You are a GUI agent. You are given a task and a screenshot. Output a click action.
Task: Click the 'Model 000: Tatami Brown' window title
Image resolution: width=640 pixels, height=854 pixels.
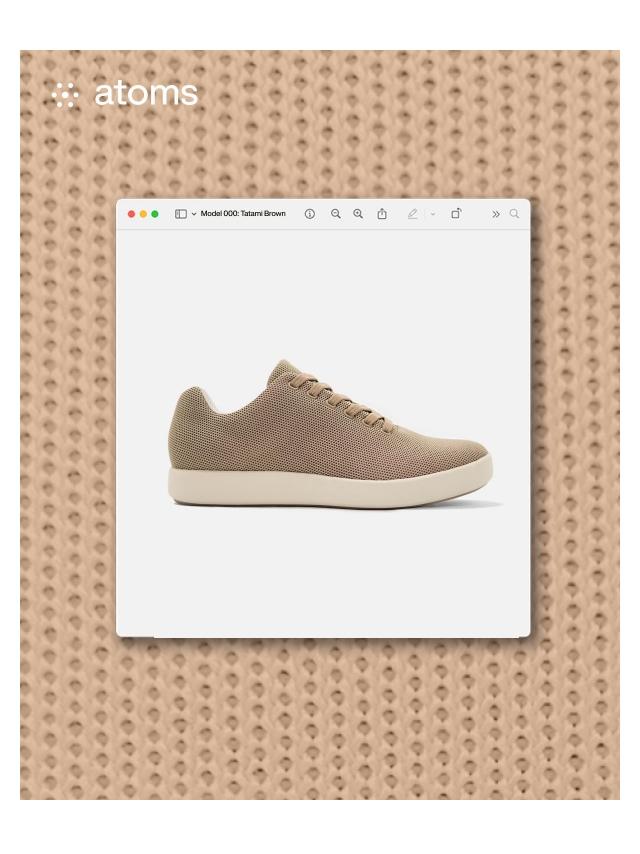(243, 214)
